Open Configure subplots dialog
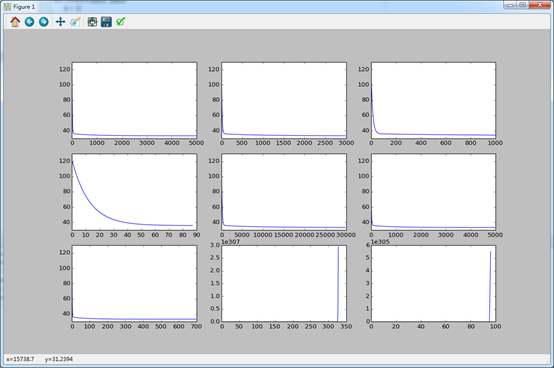Image resolution: width=554 pixels, height=368 pixels. pos(92,22)
